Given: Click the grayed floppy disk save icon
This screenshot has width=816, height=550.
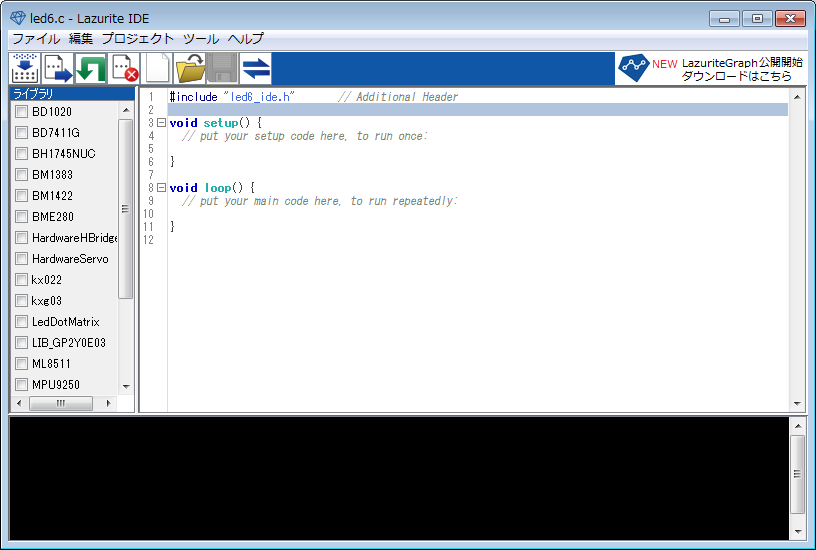Looking at the screenshot, I should 223,68.
